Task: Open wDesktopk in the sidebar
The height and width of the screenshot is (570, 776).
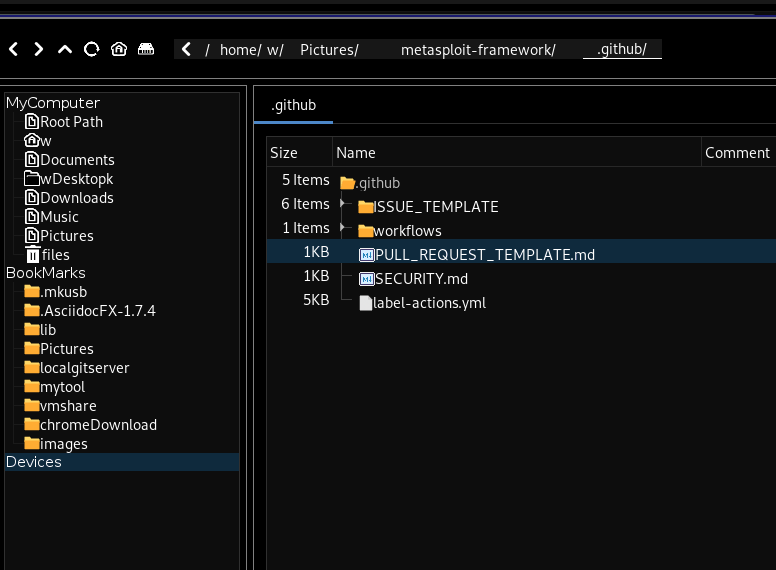Action: 76,179
